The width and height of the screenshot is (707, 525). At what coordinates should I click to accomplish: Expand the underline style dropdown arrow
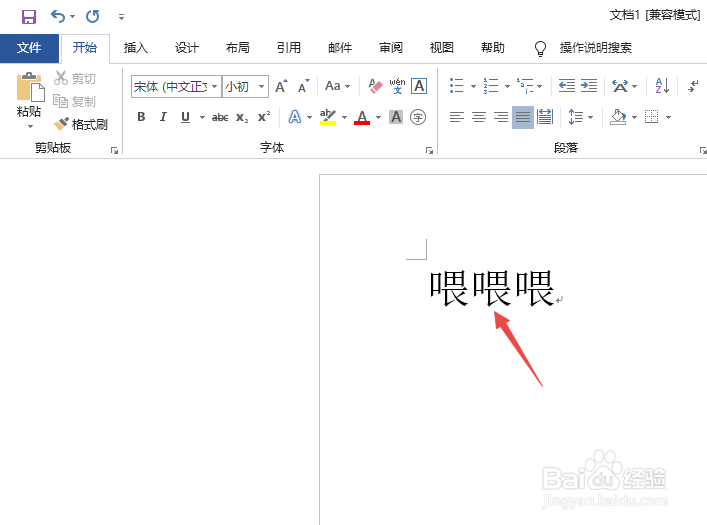pyautogui.click(x=202, y=118)
